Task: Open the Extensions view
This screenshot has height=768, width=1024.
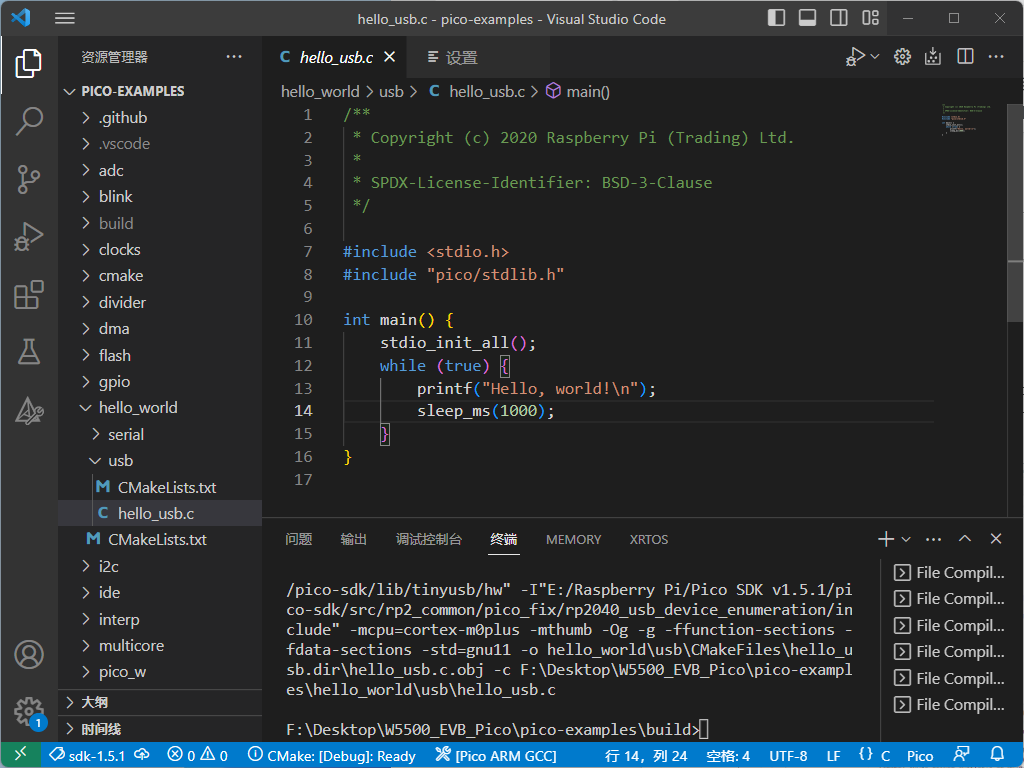Action: (29, 295)
